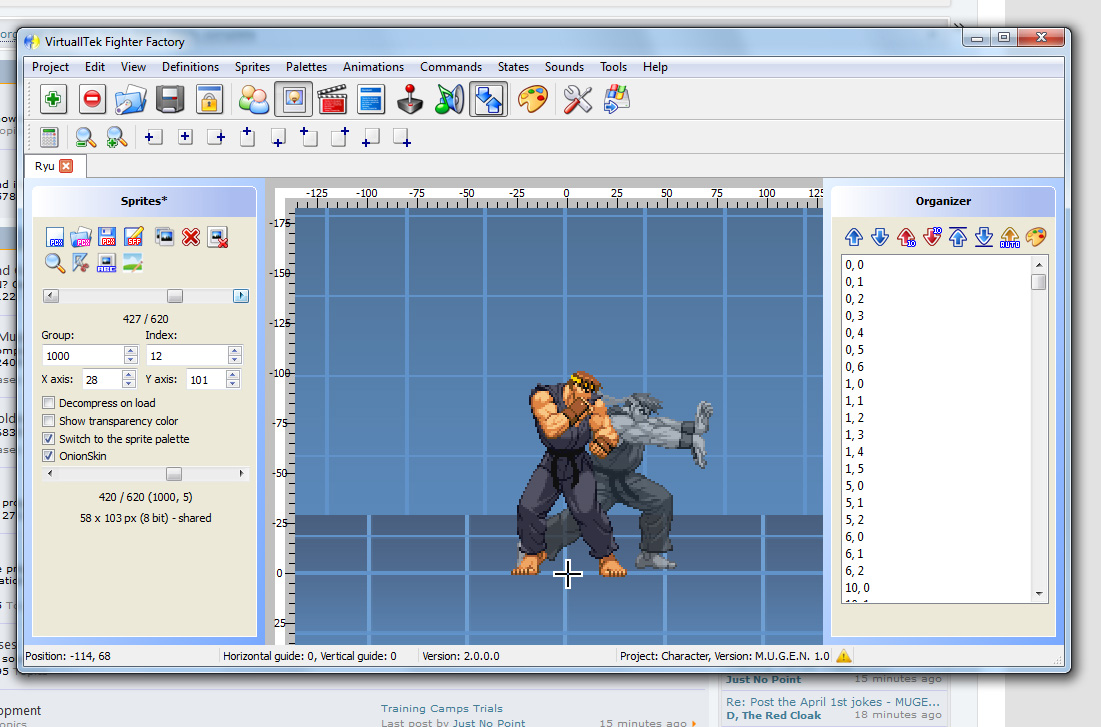Click the SFF save icon in Sprites panel
Image resolution: width=1101 pixels, height=727 pixels.
pyautogui.click(x=133, y=237)
